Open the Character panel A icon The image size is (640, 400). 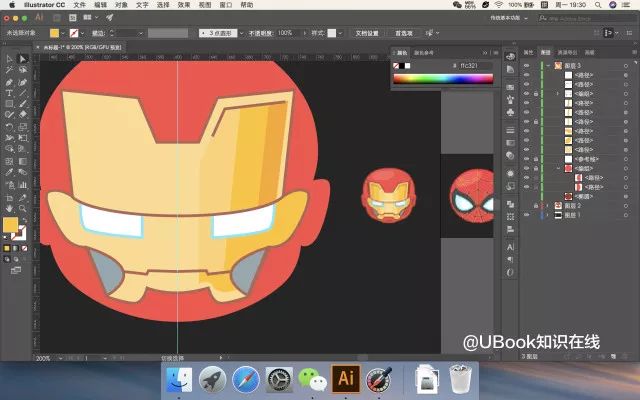click(x=510, y=247)
